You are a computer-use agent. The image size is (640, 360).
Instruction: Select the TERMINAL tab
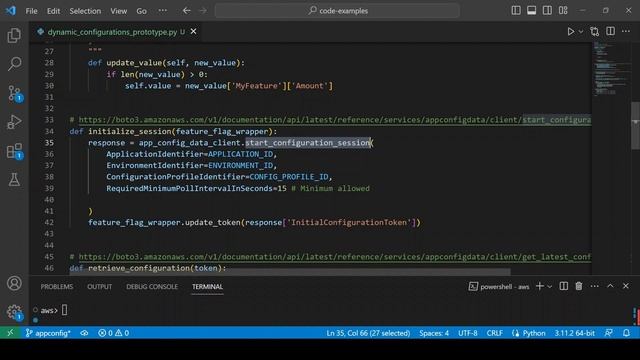(207, 287)
